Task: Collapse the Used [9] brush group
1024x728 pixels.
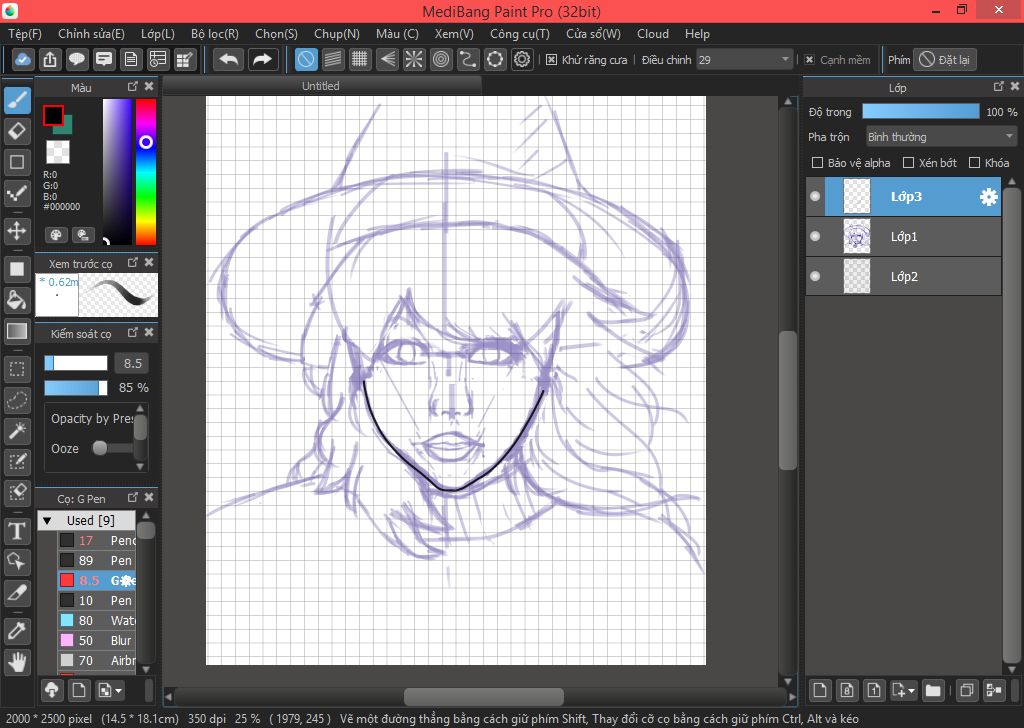Action: [x=47, y=520]
